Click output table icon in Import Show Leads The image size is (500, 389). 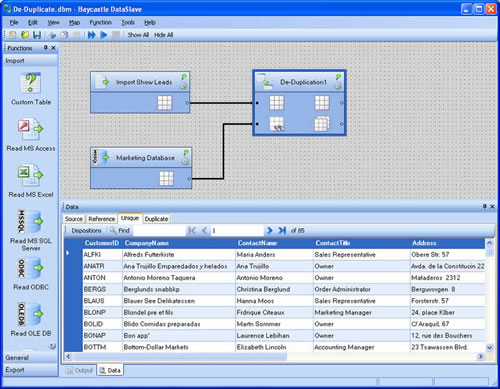coord(165,103)
